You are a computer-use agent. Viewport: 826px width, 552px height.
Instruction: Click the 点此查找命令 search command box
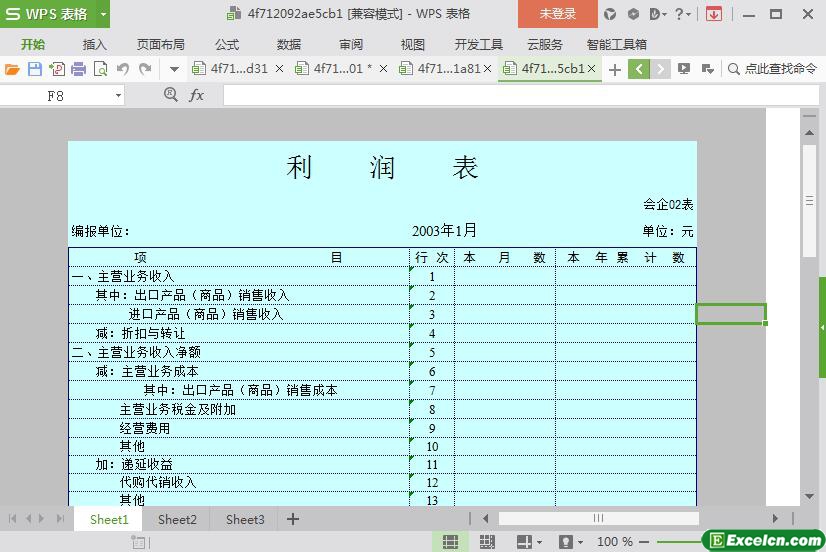coord(773,69)
